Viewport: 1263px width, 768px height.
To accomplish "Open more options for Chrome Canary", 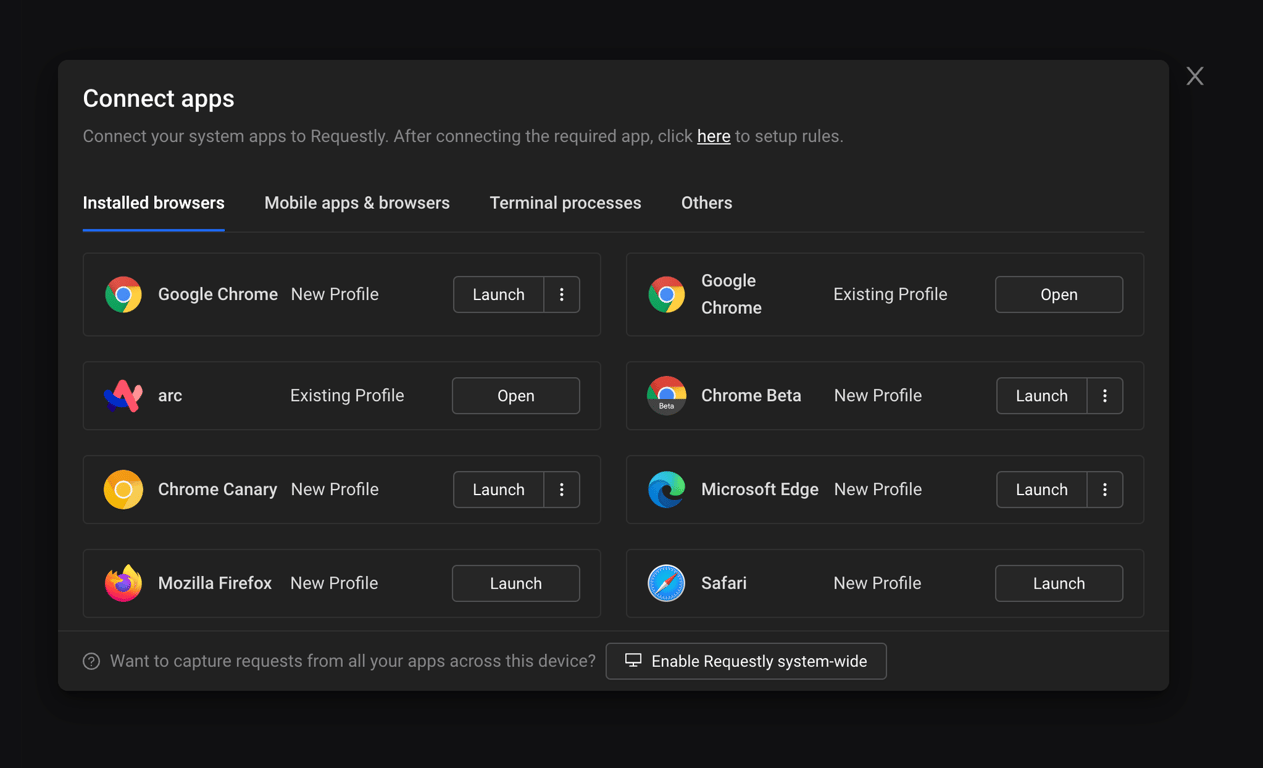I will tap(562, 490).
